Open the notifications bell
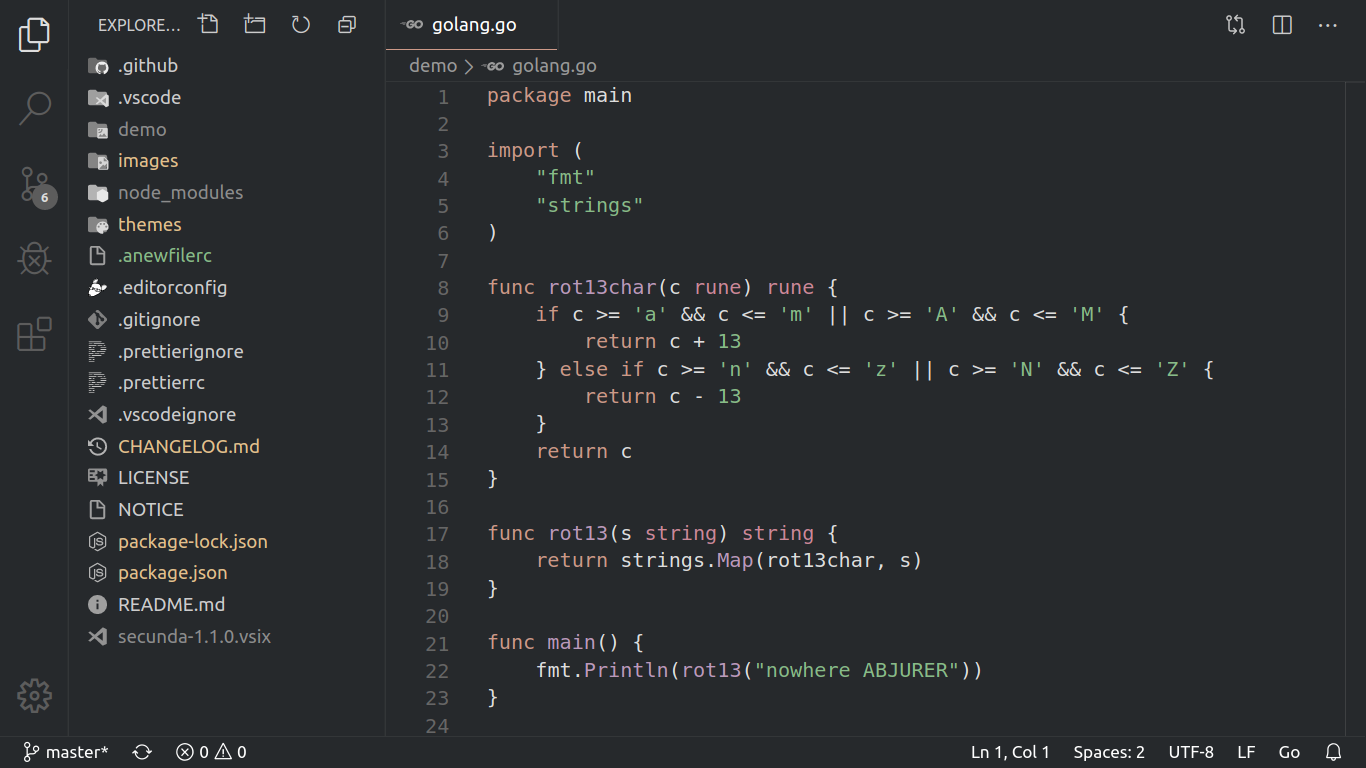1366x768 pixels. point(1333,751)
